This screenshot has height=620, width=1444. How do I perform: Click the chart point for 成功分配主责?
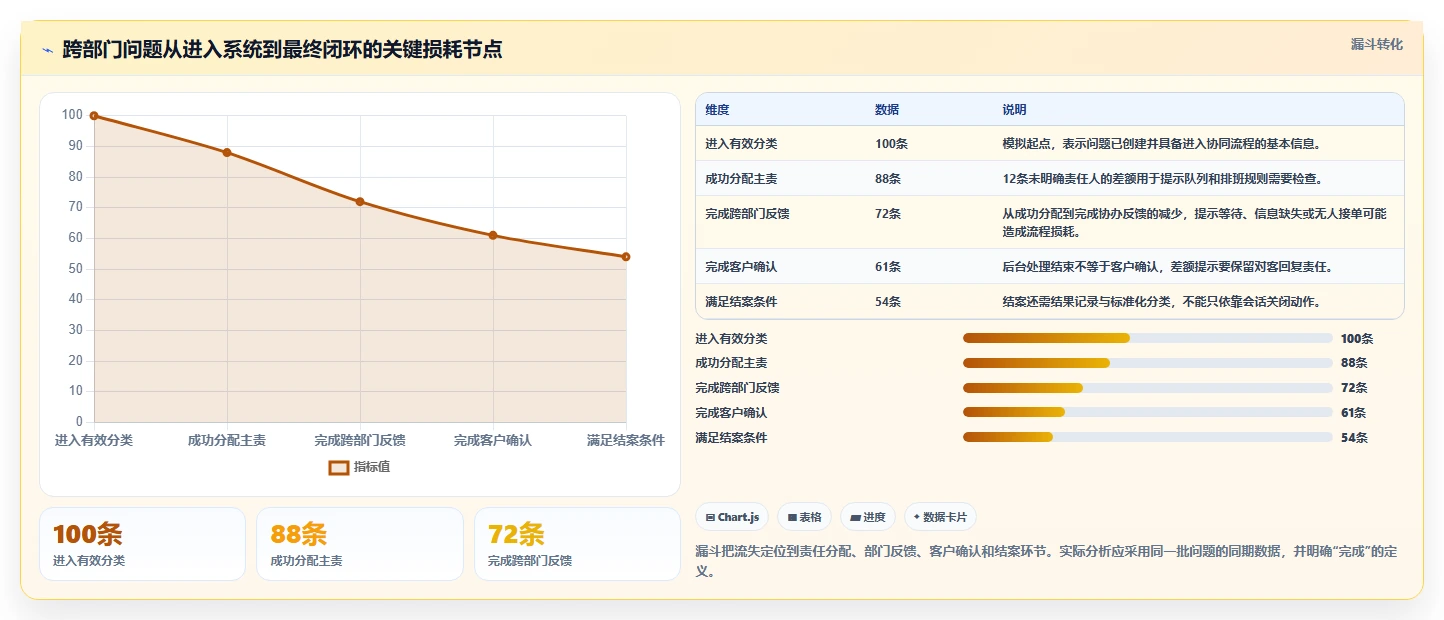[x=227, y=153]
